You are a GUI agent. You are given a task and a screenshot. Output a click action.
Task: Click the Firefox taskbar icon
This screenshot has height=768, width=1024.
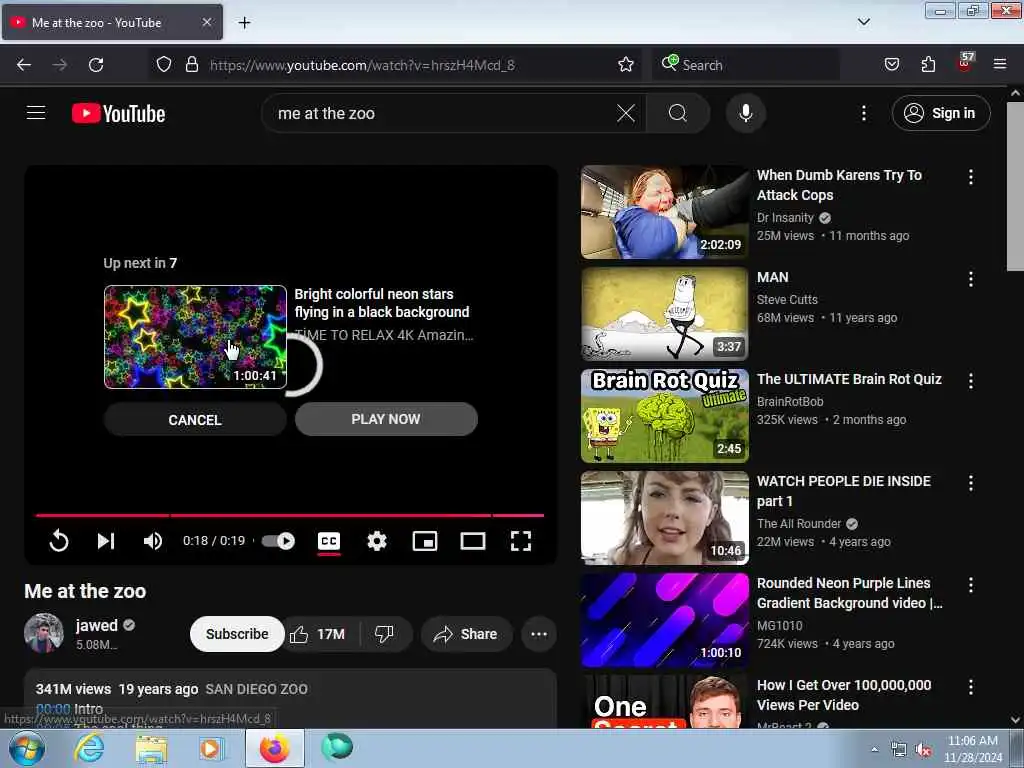(275, 749)
